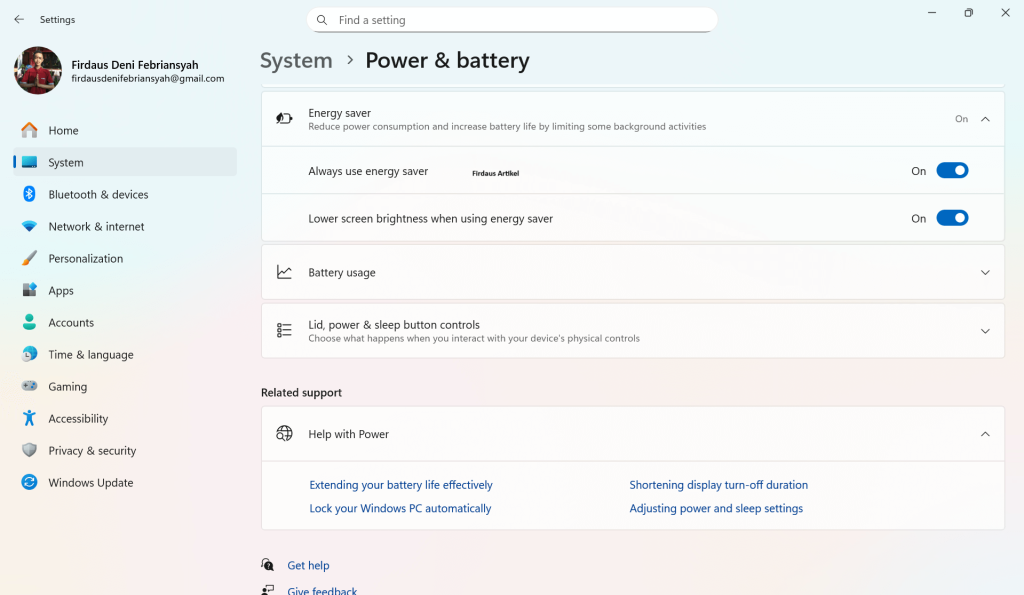Click the Accessibility figure icon

pos(29,418)
